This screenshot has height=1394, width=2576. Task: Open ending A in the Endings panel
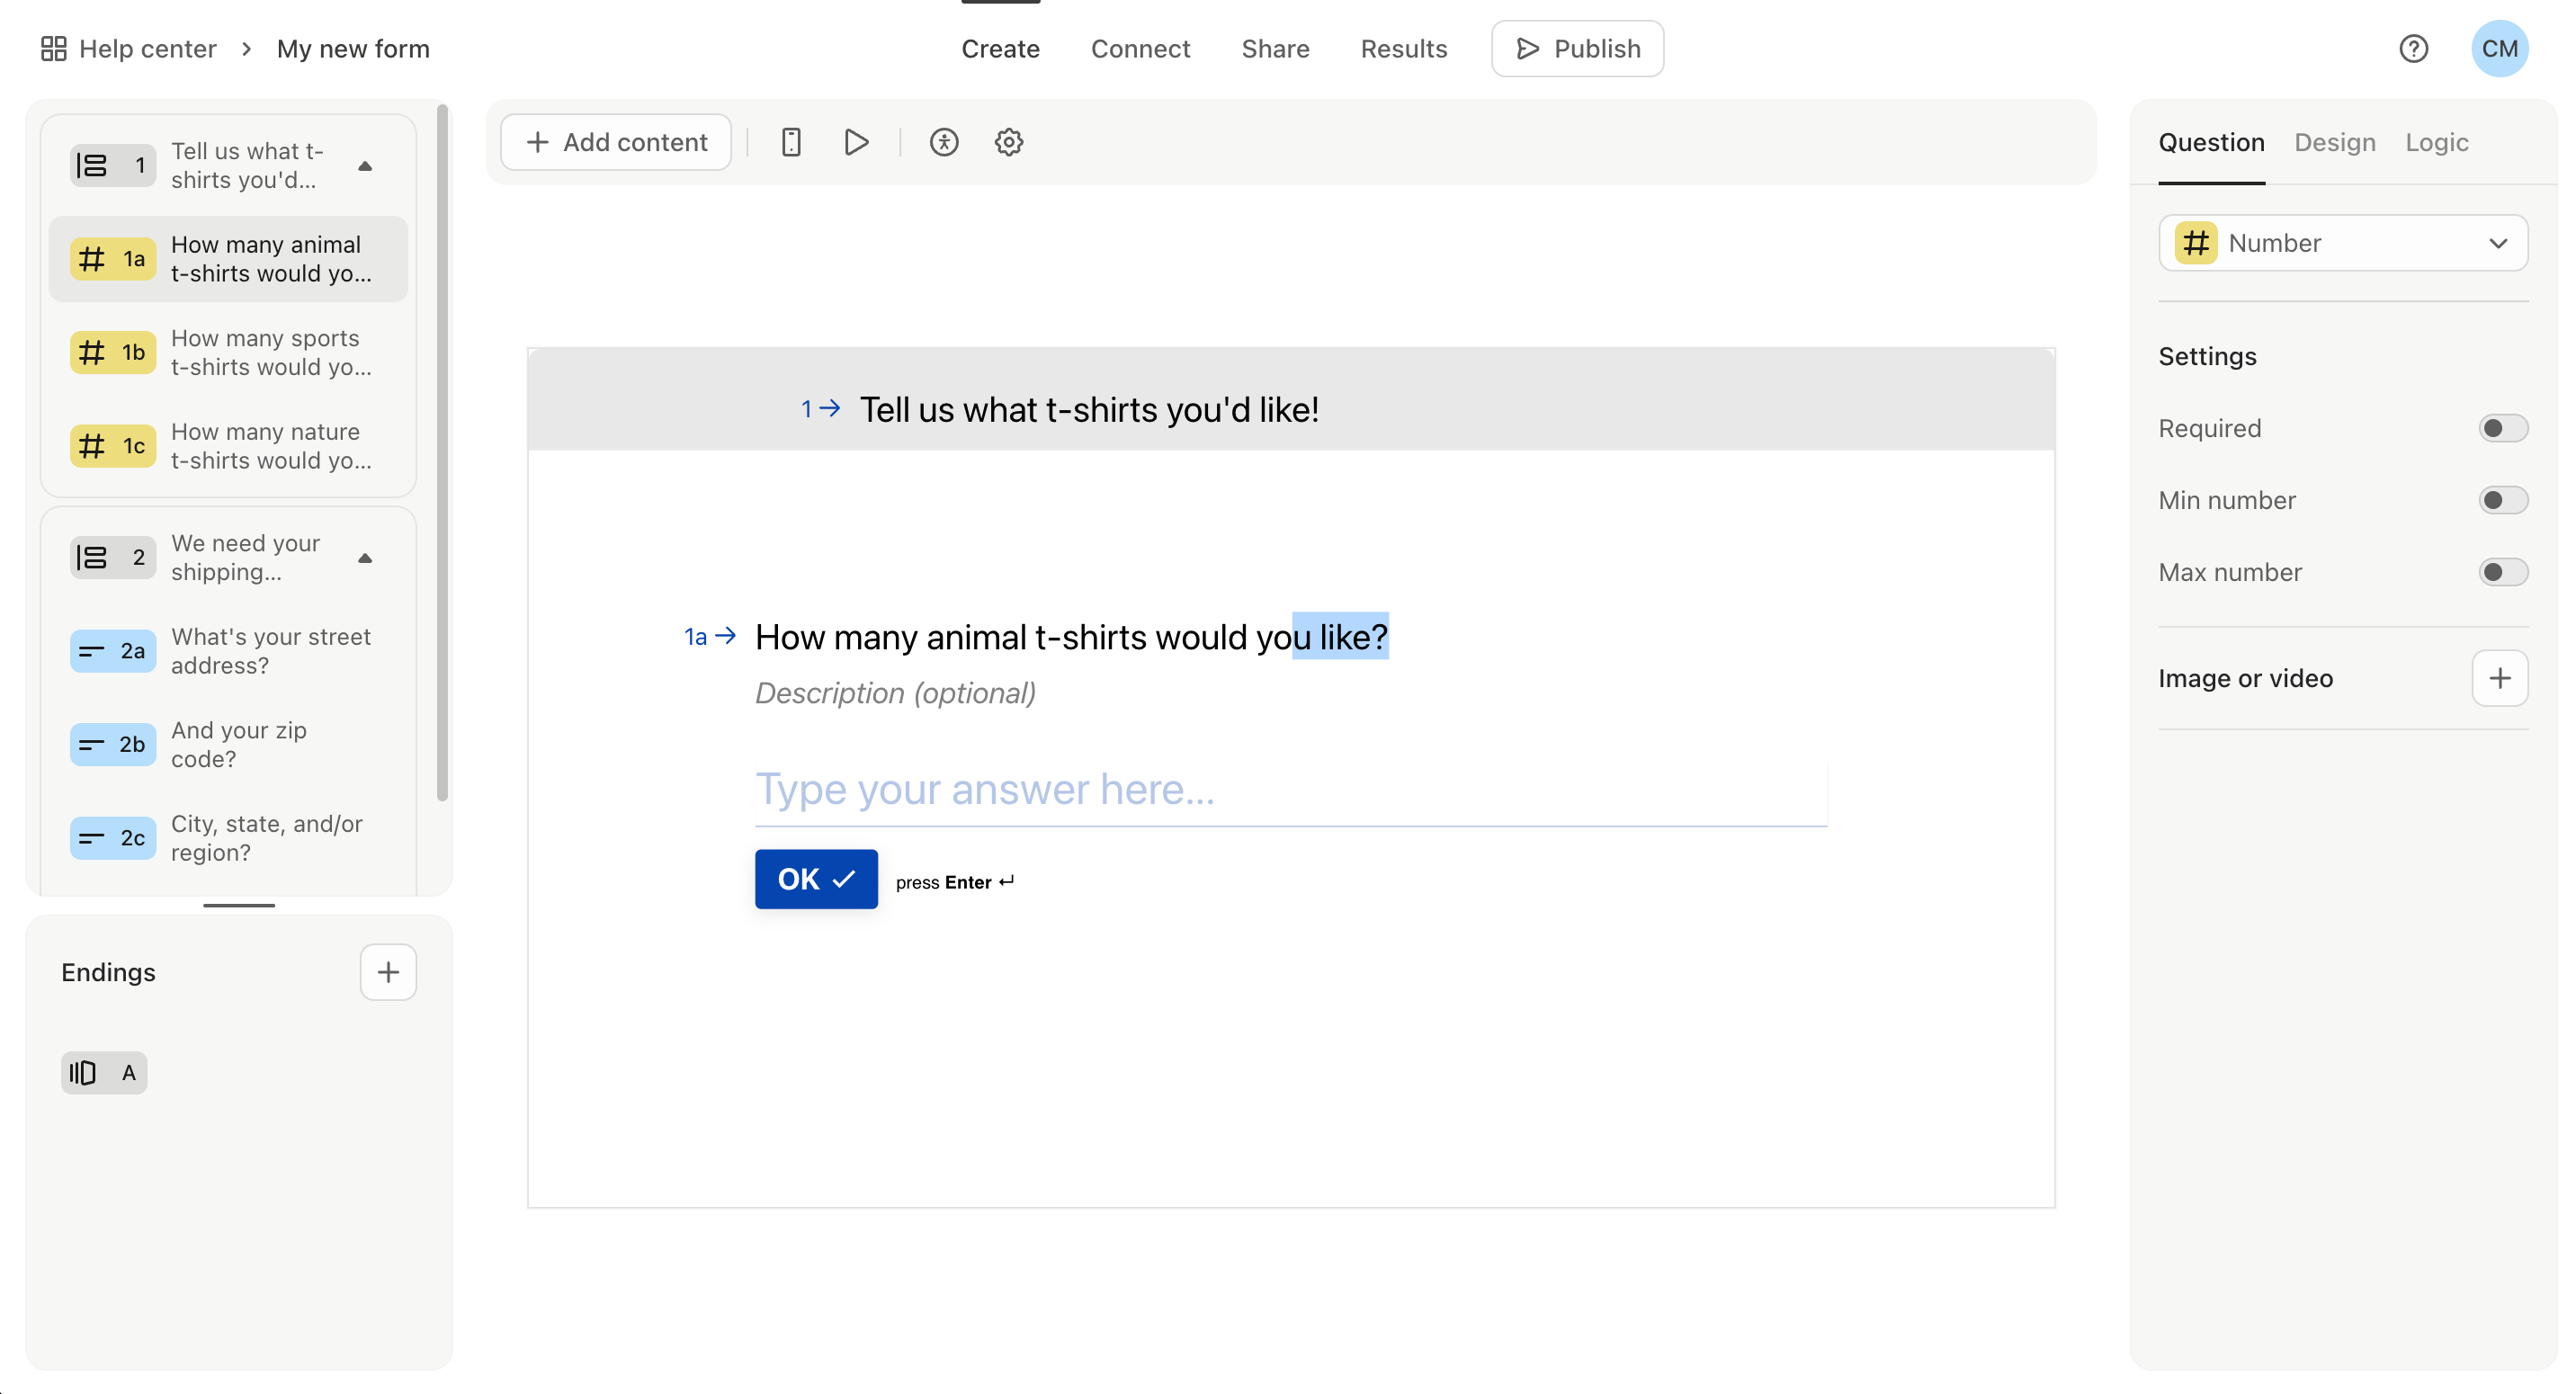(103, 1071)
